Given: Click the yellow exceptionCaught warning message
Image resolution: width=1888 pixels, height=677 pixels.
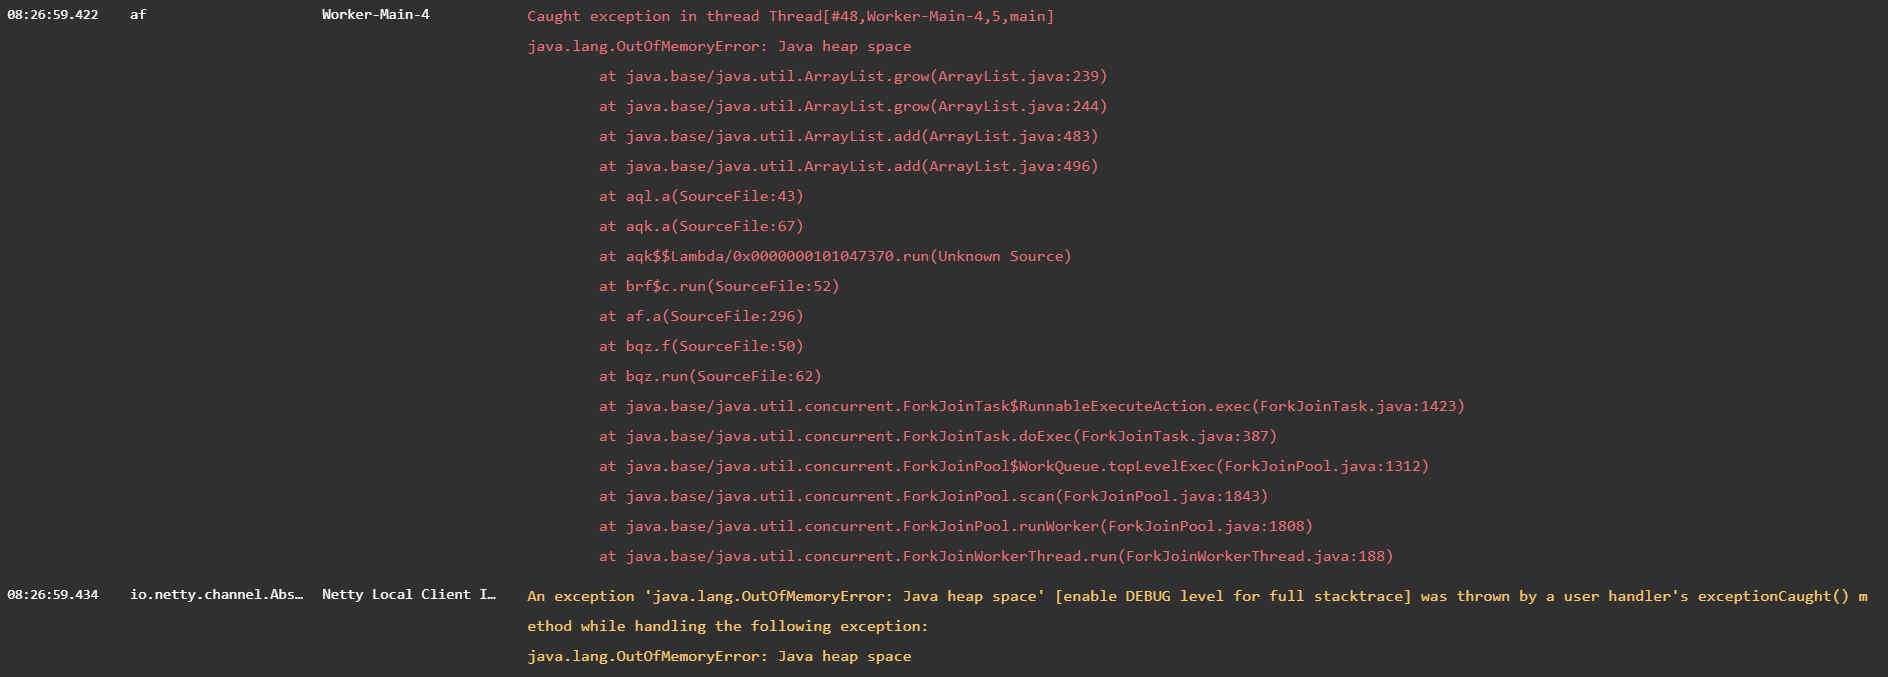Looking at the screenshot, I should (x=1197, y=596).
